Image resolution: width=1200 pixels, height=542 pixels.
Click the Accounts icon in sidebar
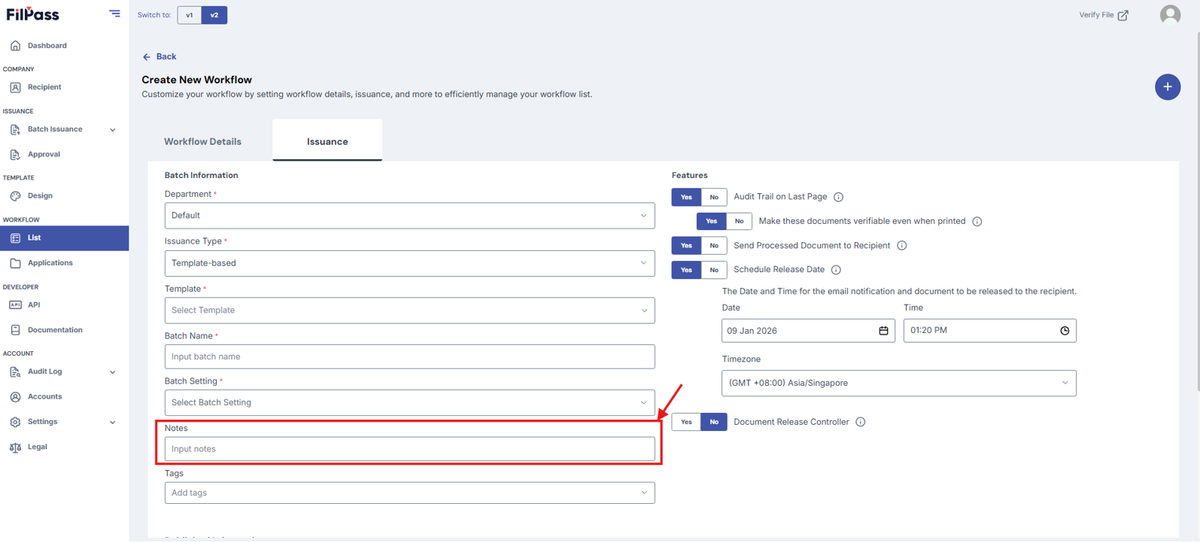[x=15, y=397]
